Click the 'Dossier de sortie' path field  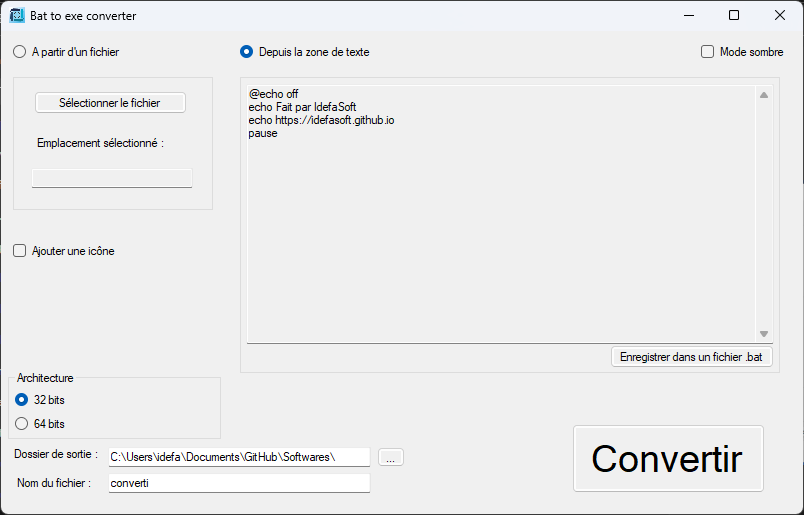(x=239, y=457)
